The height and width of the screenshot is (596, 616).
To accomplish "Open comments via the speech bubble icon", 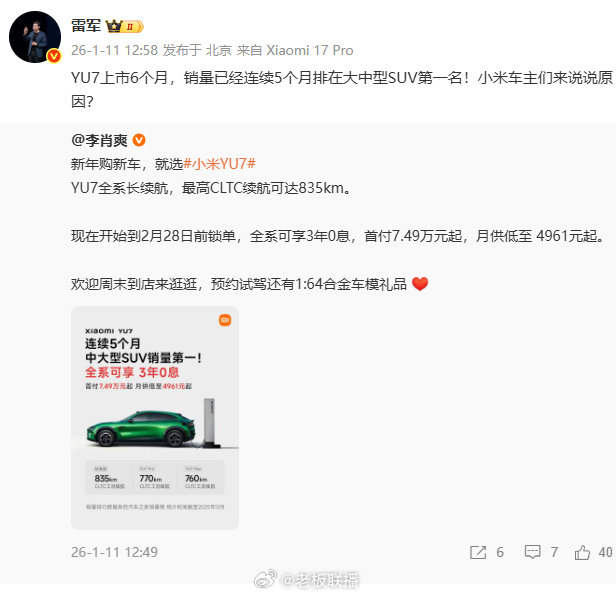I will pos(532,552).
